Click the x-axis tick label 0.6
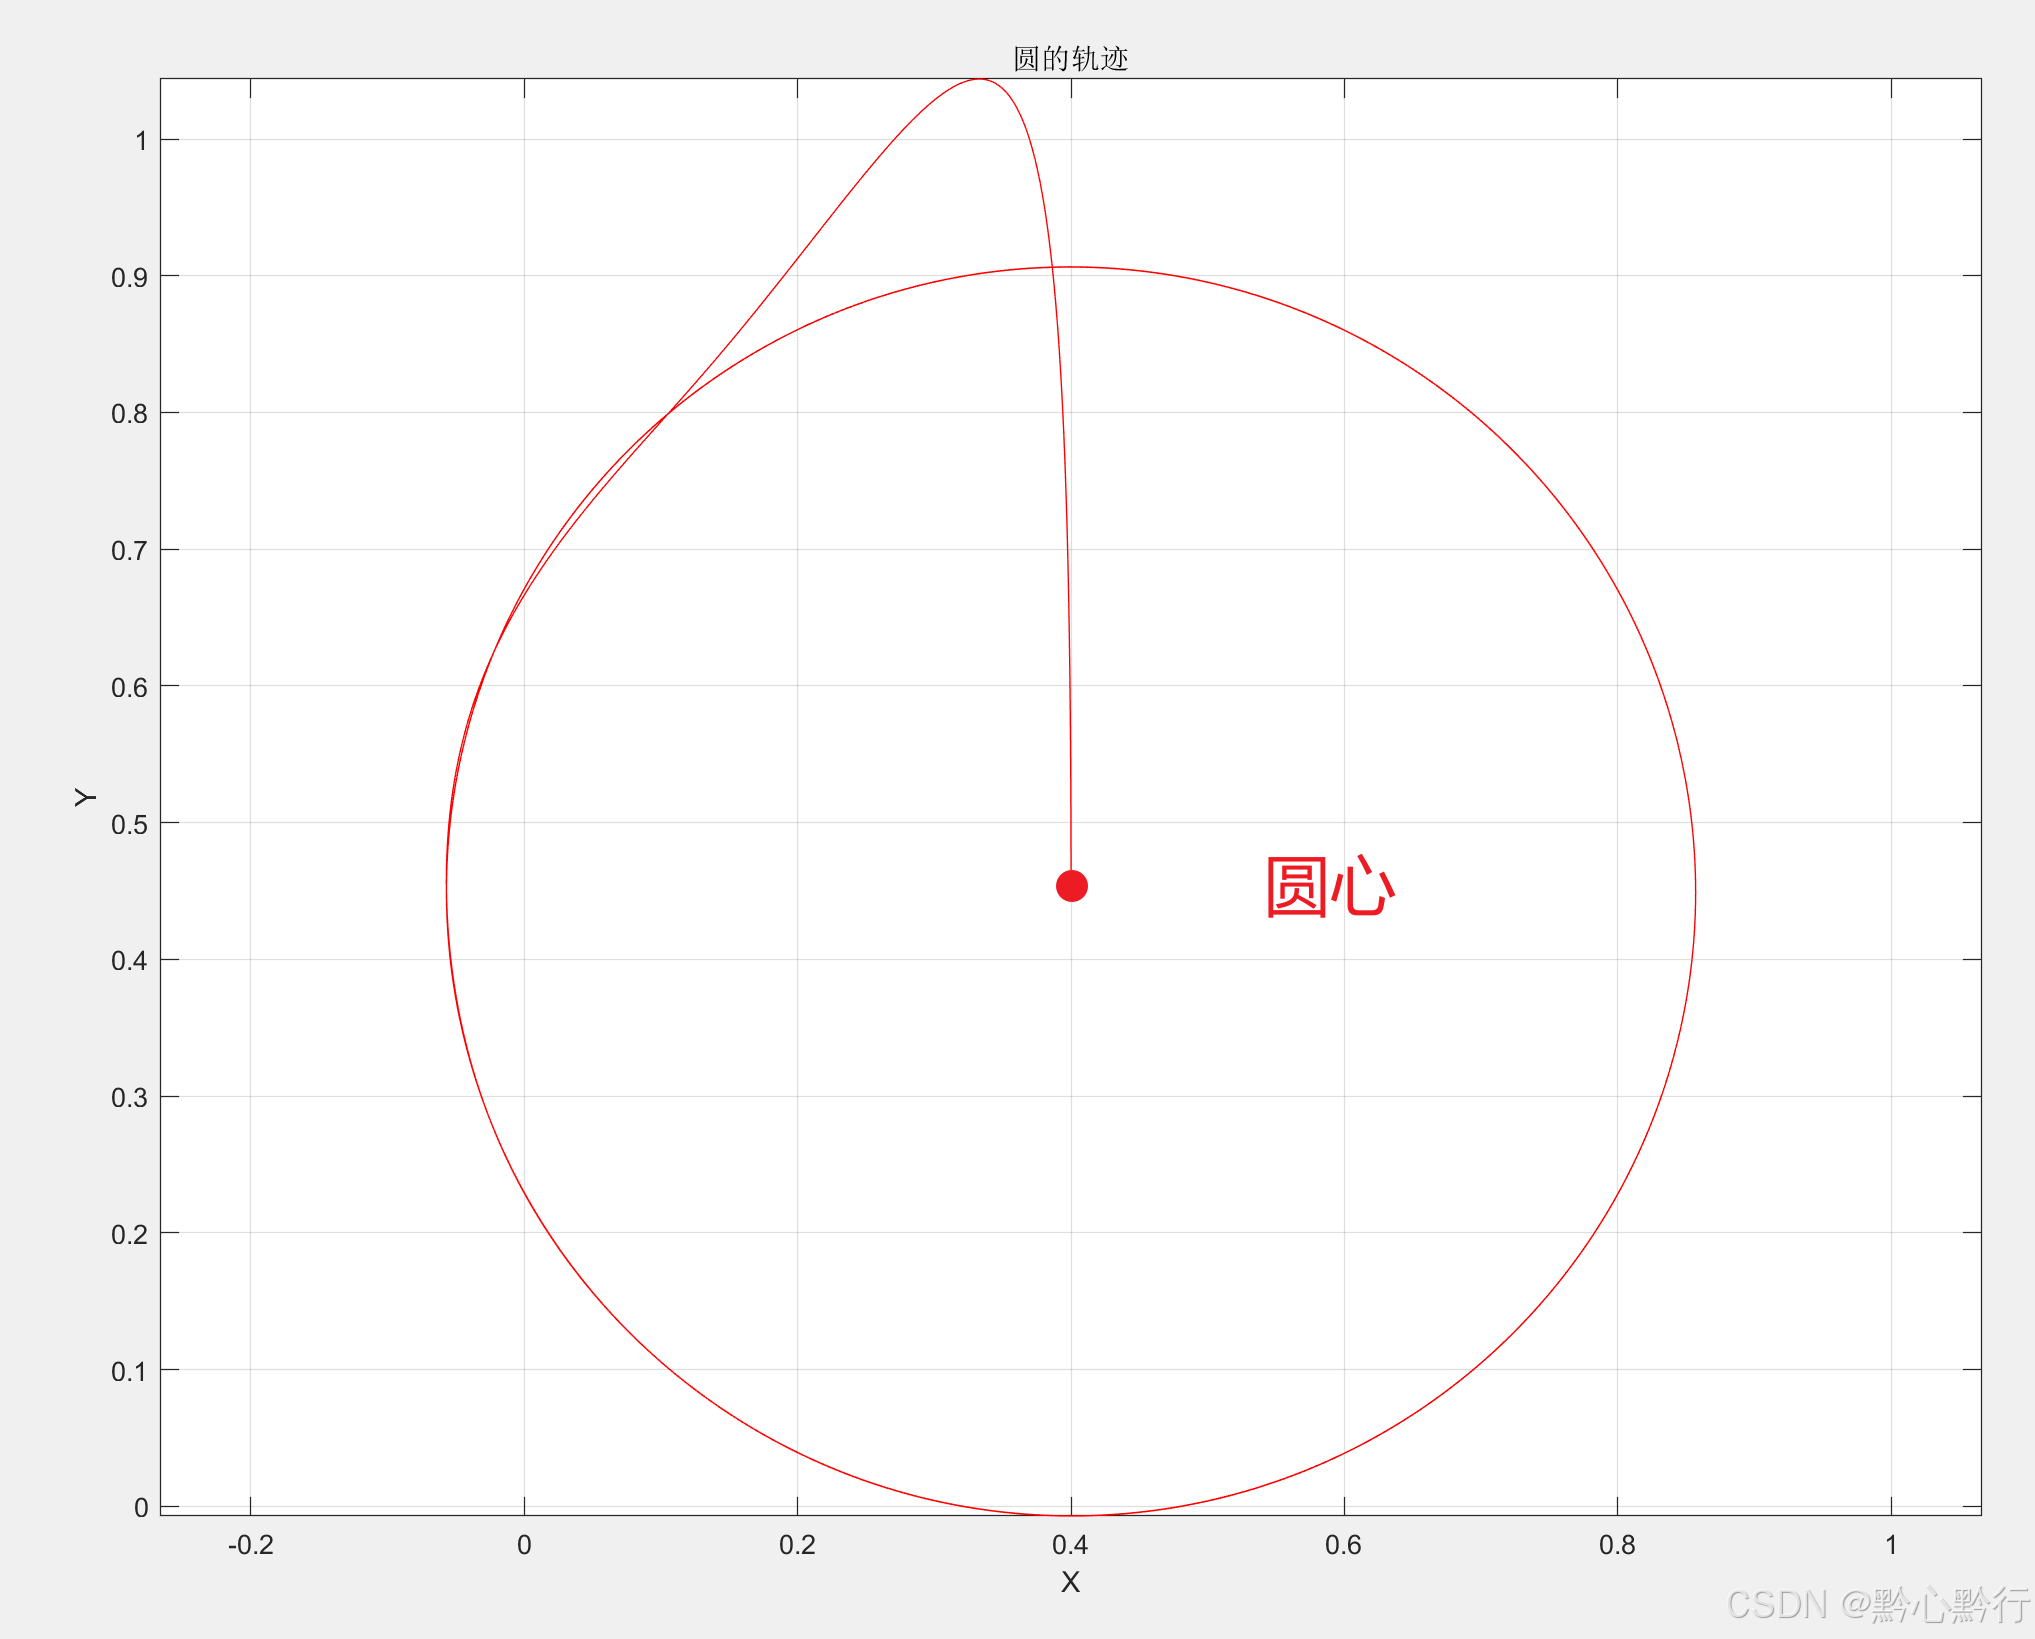Viewport: 2035px width, 1639px height. (x=1343, y=1545)
